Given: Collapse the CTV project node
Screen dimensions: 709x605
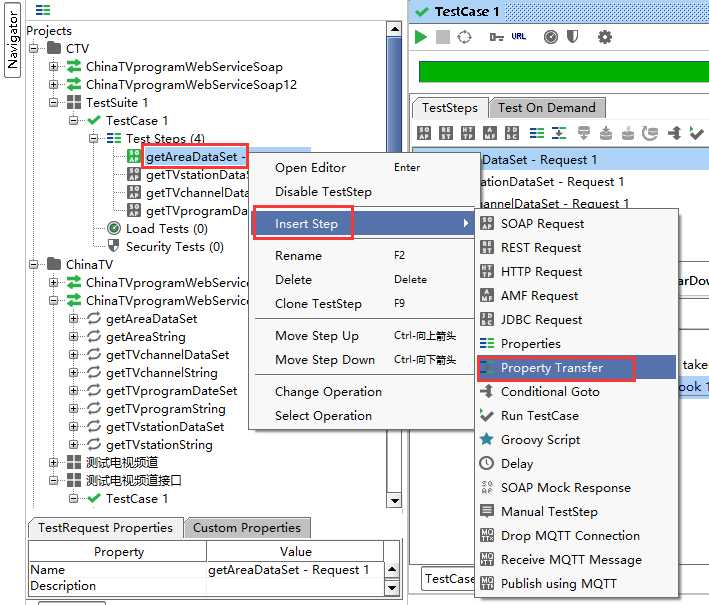Looking at the screenshot, I should (x=34, y=48).
